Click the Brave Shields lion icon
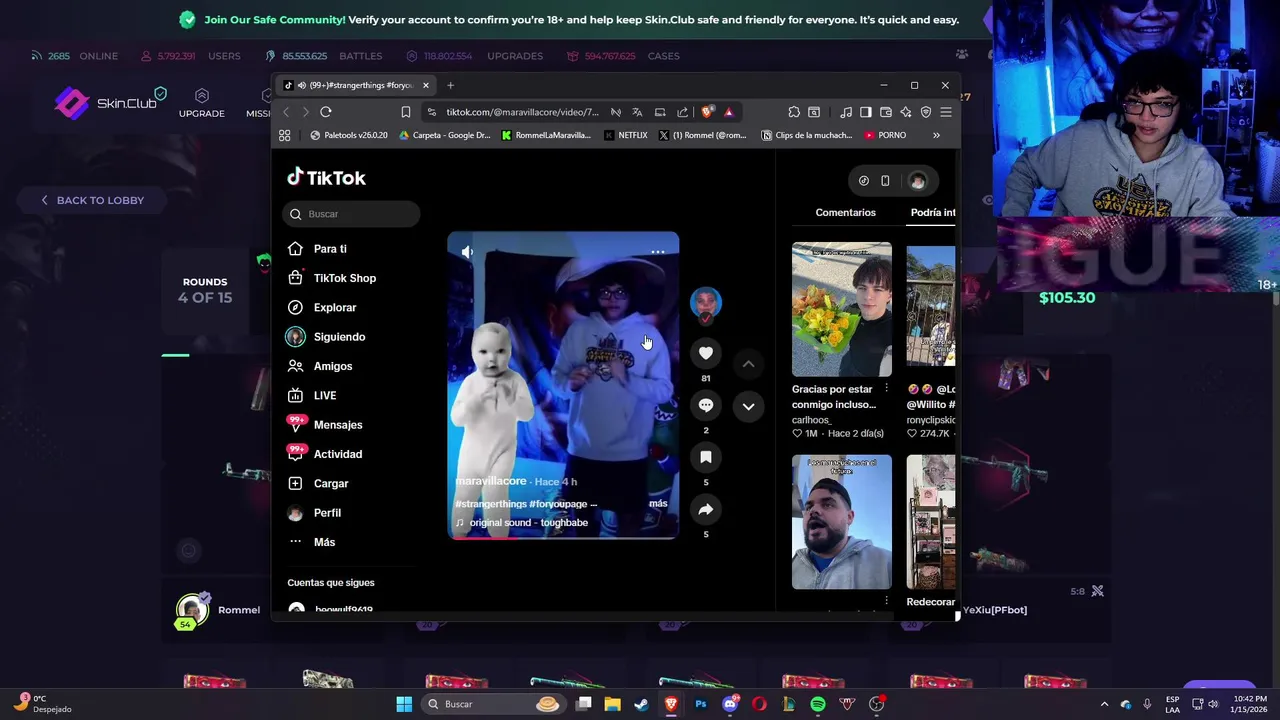This screenshot has height=720, width=1280. (707, 112)
